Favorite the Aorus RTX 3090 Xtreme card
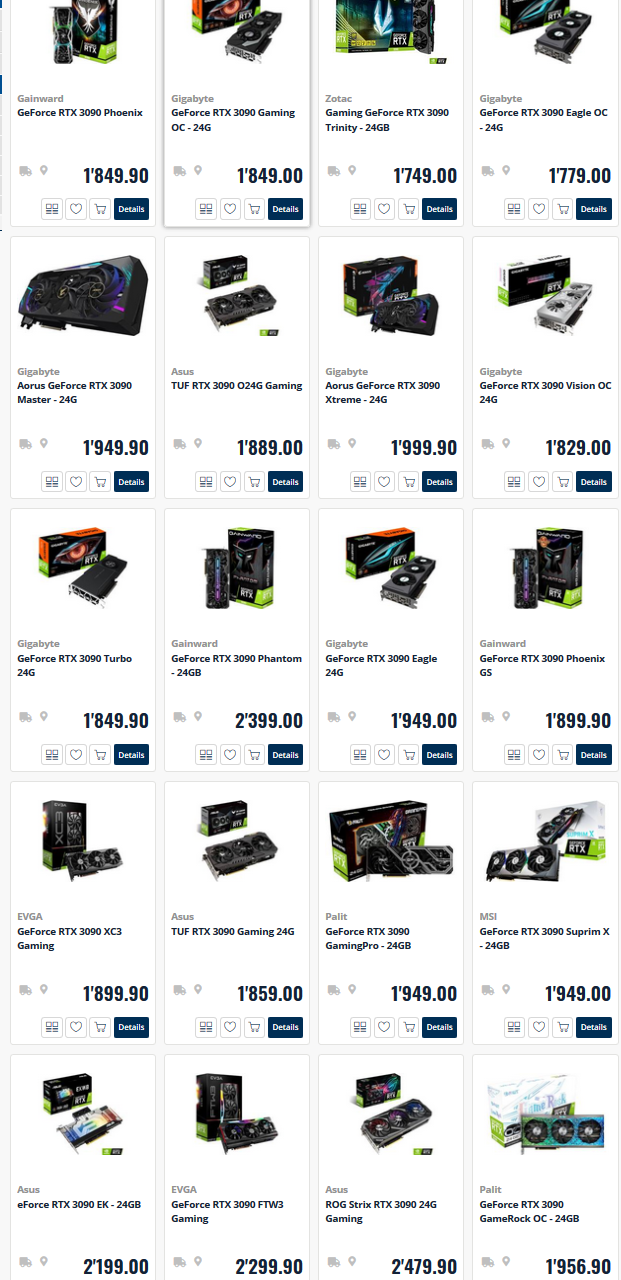Viewport: 621px width, 1280px height. coord(384,482)
